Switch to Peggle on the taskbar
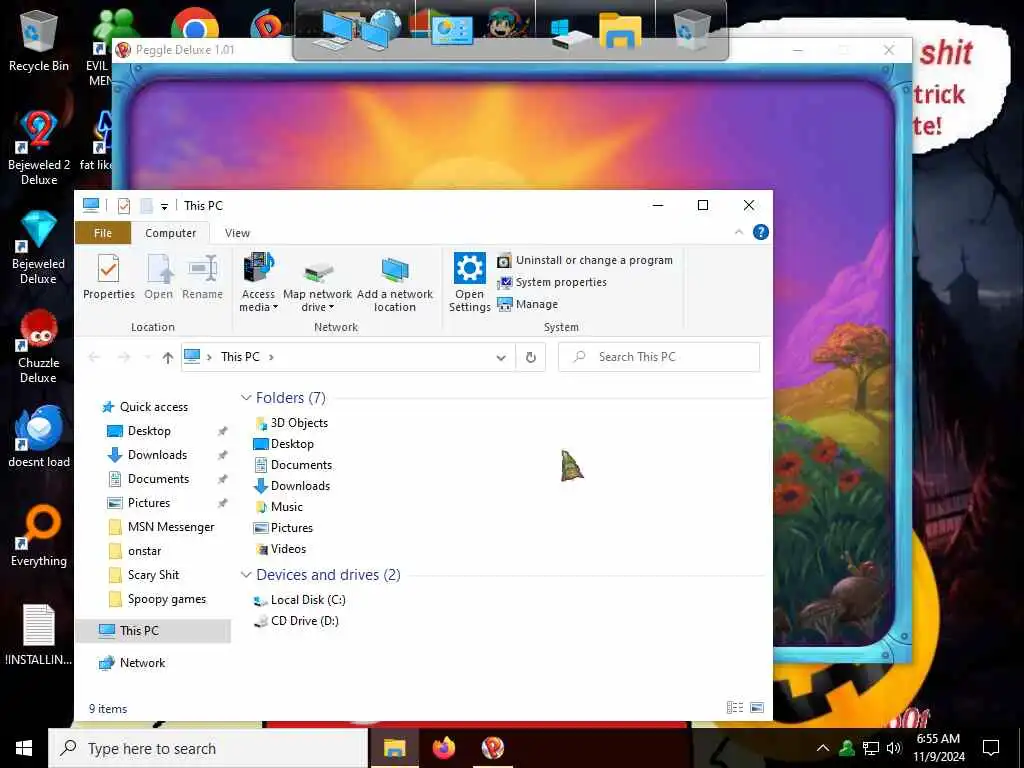 492,748
